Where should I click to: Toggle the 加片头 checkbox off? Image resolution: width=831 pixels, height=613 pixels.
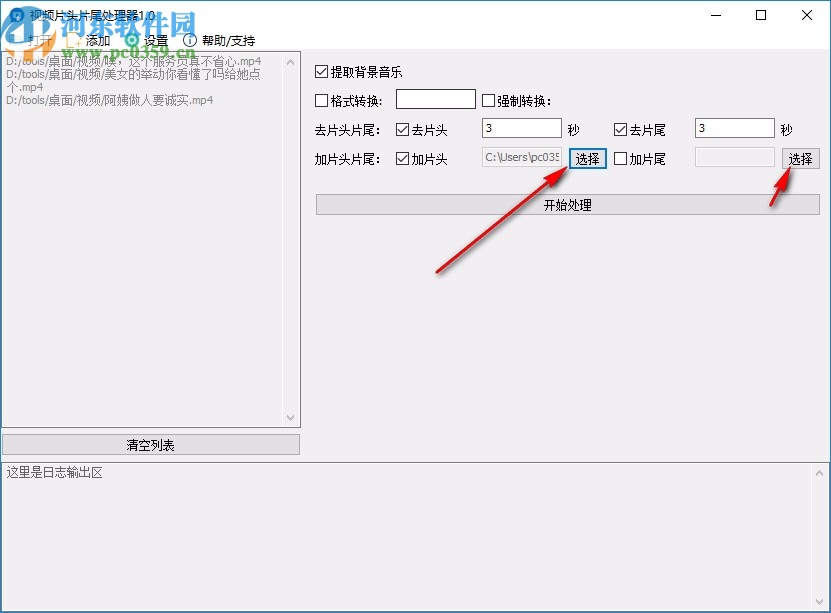pos(403,158)
